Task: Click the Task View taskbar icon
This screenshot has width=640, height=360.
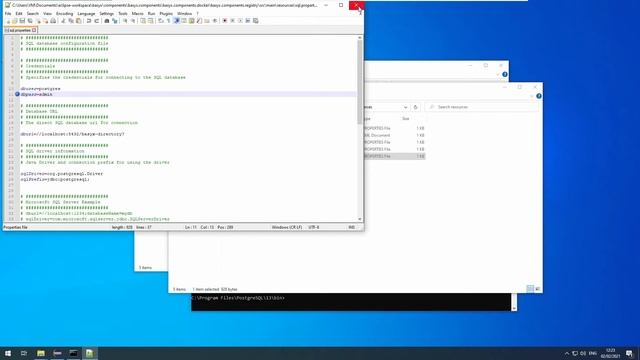Action: [x=24, y=353]
